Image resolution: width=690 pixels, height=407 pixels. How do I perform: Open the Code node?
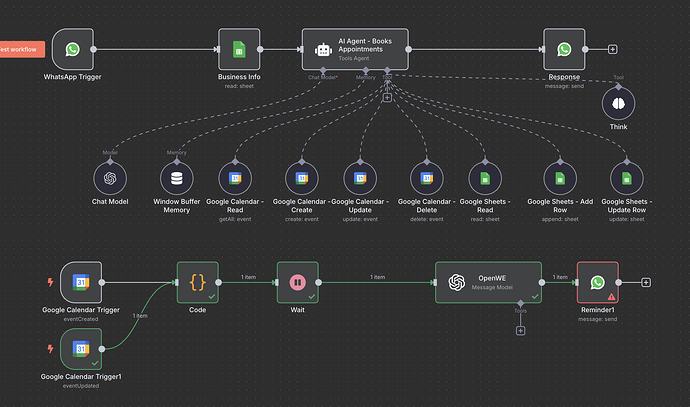click(198, 282)
